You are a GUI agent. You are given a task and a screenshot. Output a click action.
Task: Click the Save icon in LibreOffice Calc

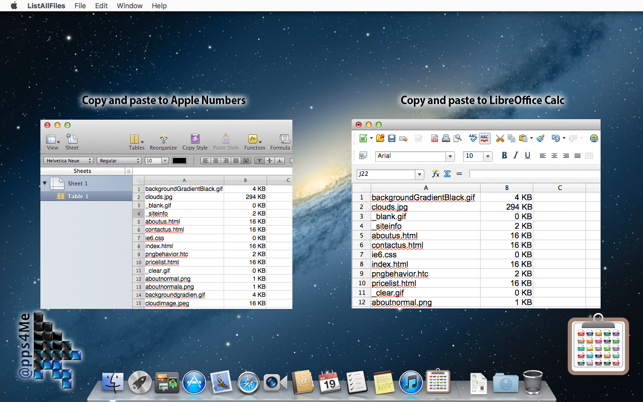pyautogui.click(x=392, y=138)
